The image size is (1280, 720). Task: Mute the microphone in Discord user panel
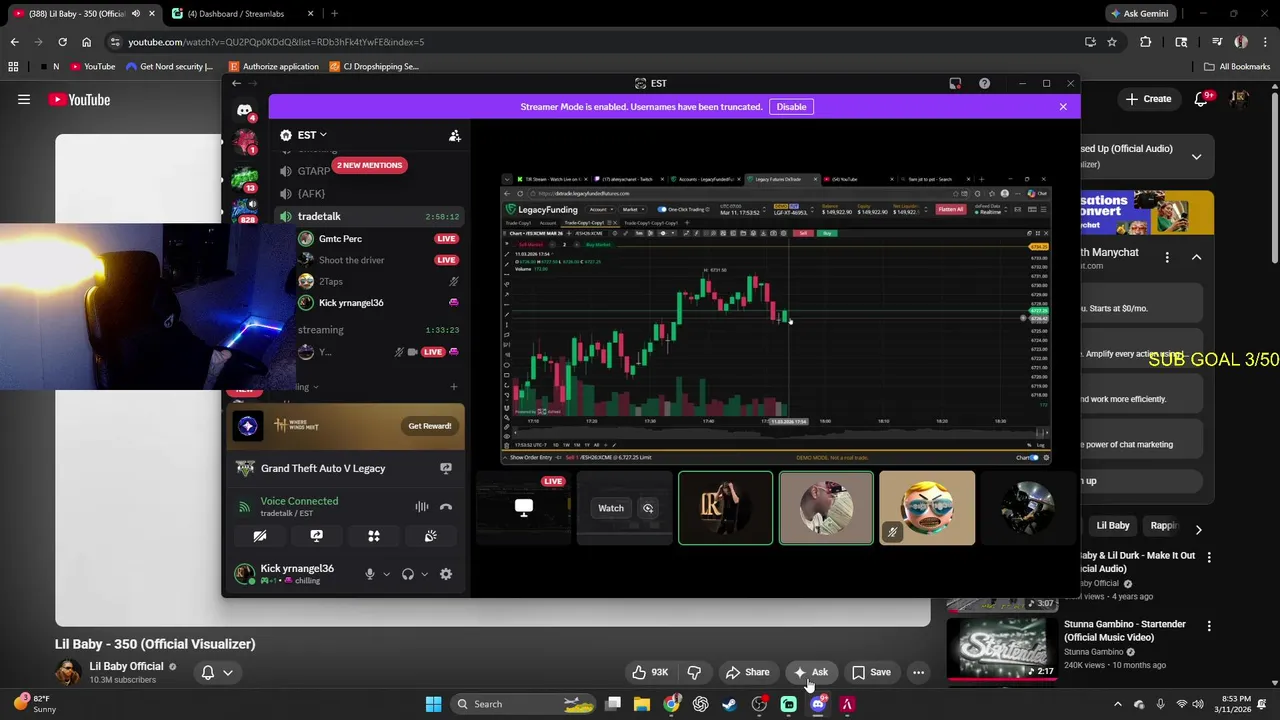pos(370,574)
